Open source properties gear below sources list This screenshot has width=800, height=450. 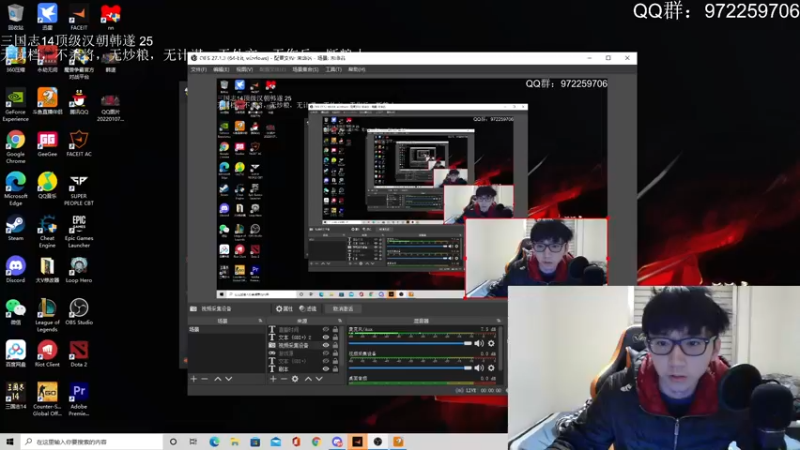(295, 379)
